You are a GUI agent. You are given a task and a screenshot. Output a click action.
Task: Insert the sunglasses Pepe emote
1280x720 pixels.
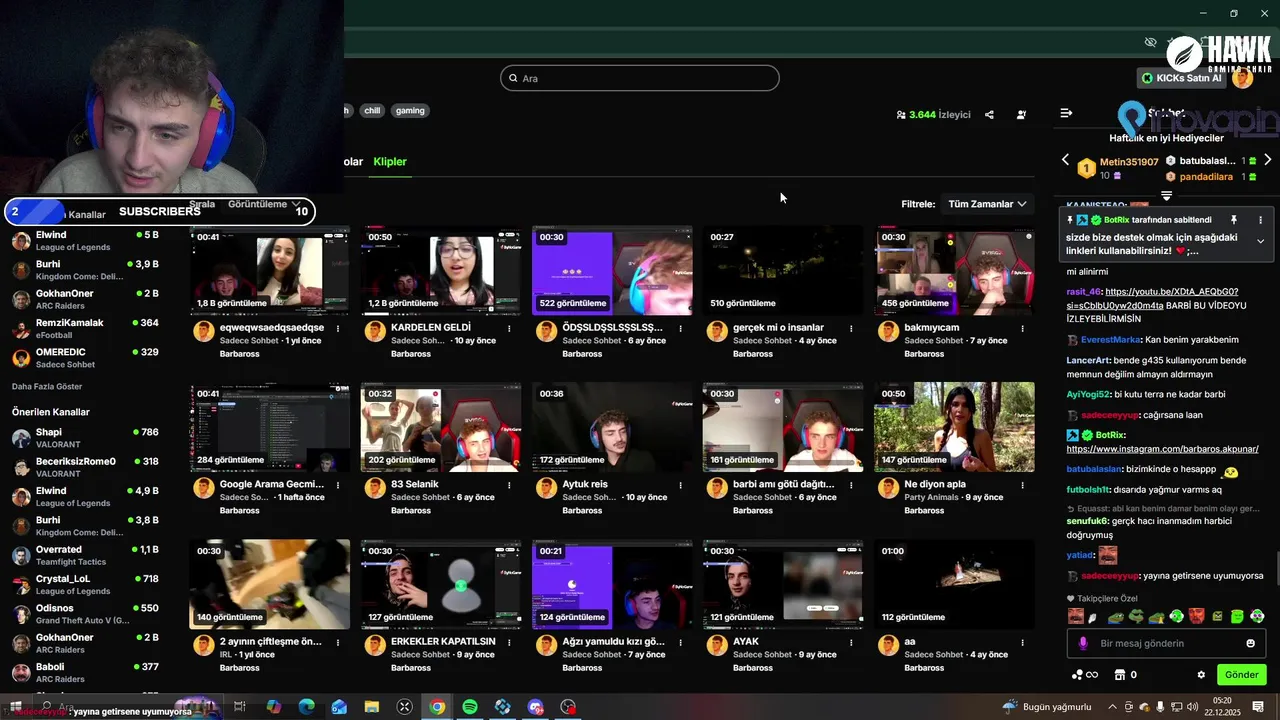pos(1136,617)
